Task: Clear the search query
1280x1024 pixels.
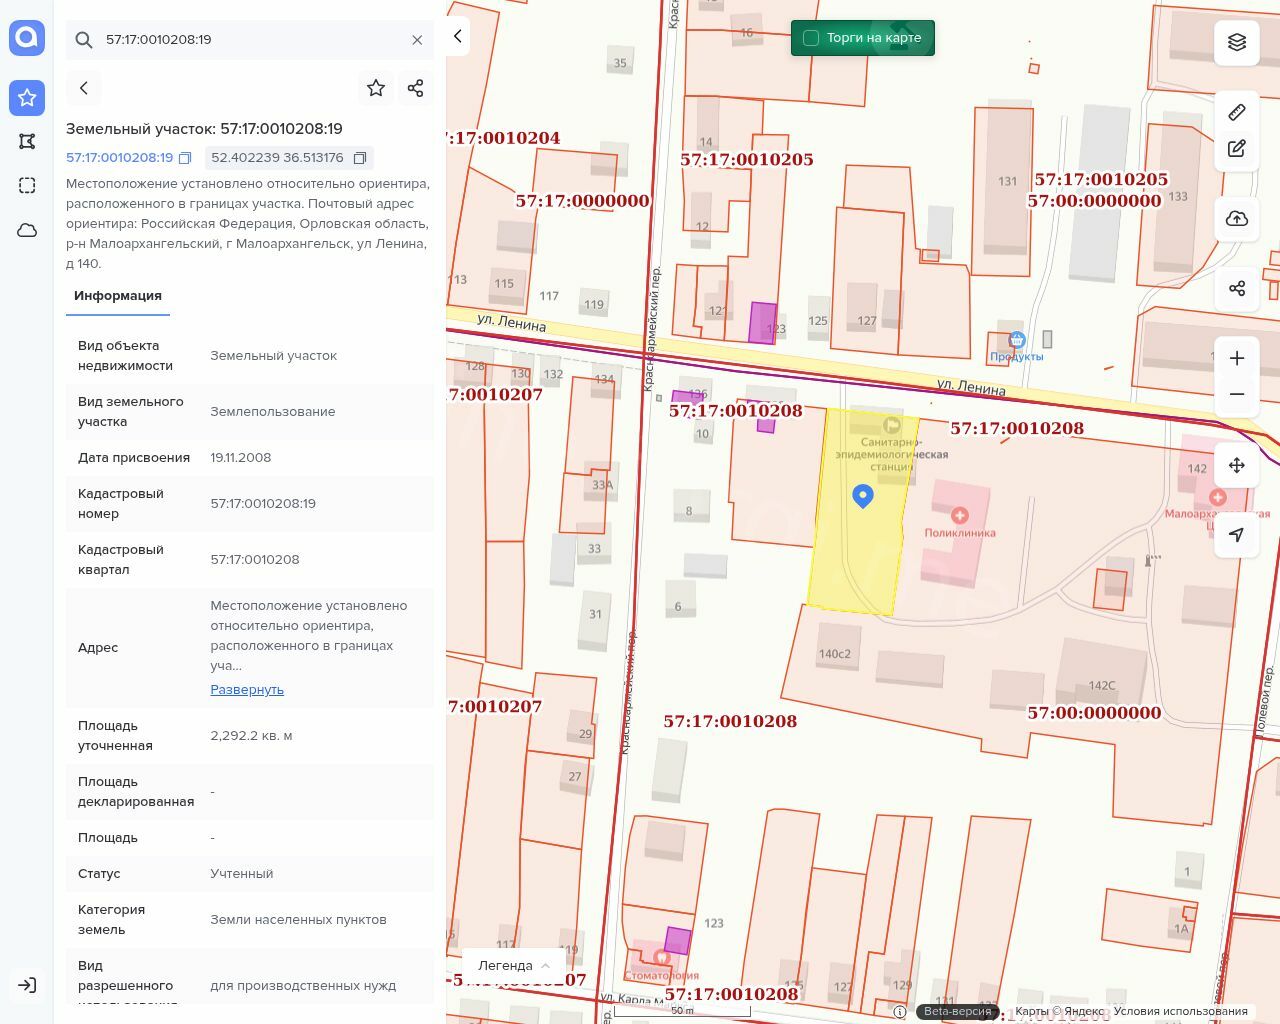Action: [417, 40]
